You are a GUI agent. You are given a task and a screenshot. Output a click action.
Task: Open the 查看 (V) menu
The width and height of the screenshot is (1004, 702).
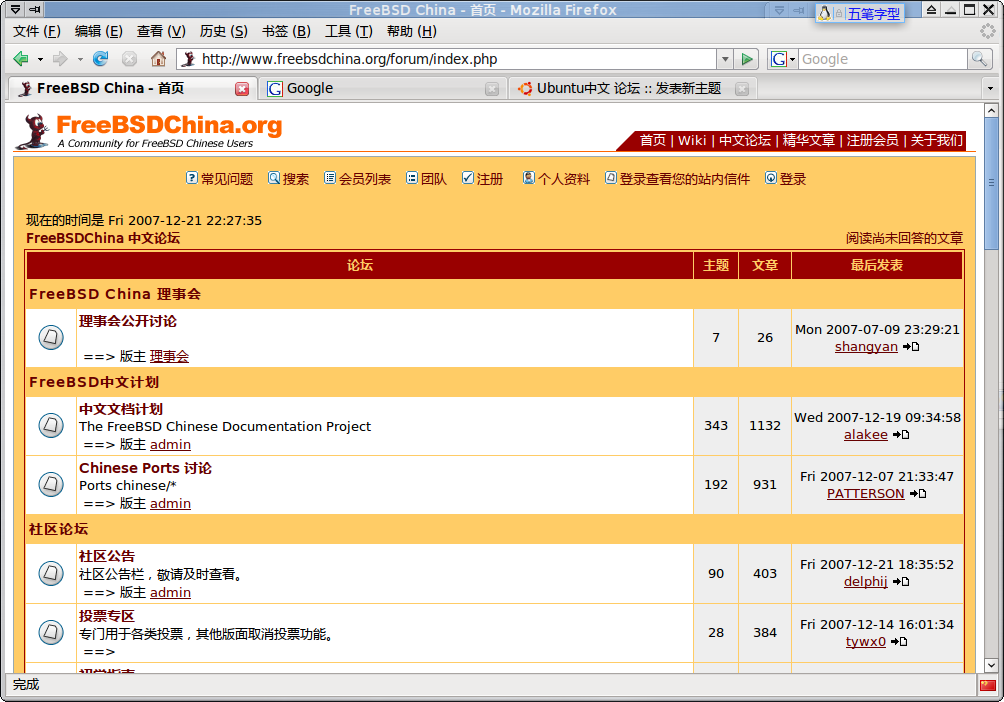161,31
